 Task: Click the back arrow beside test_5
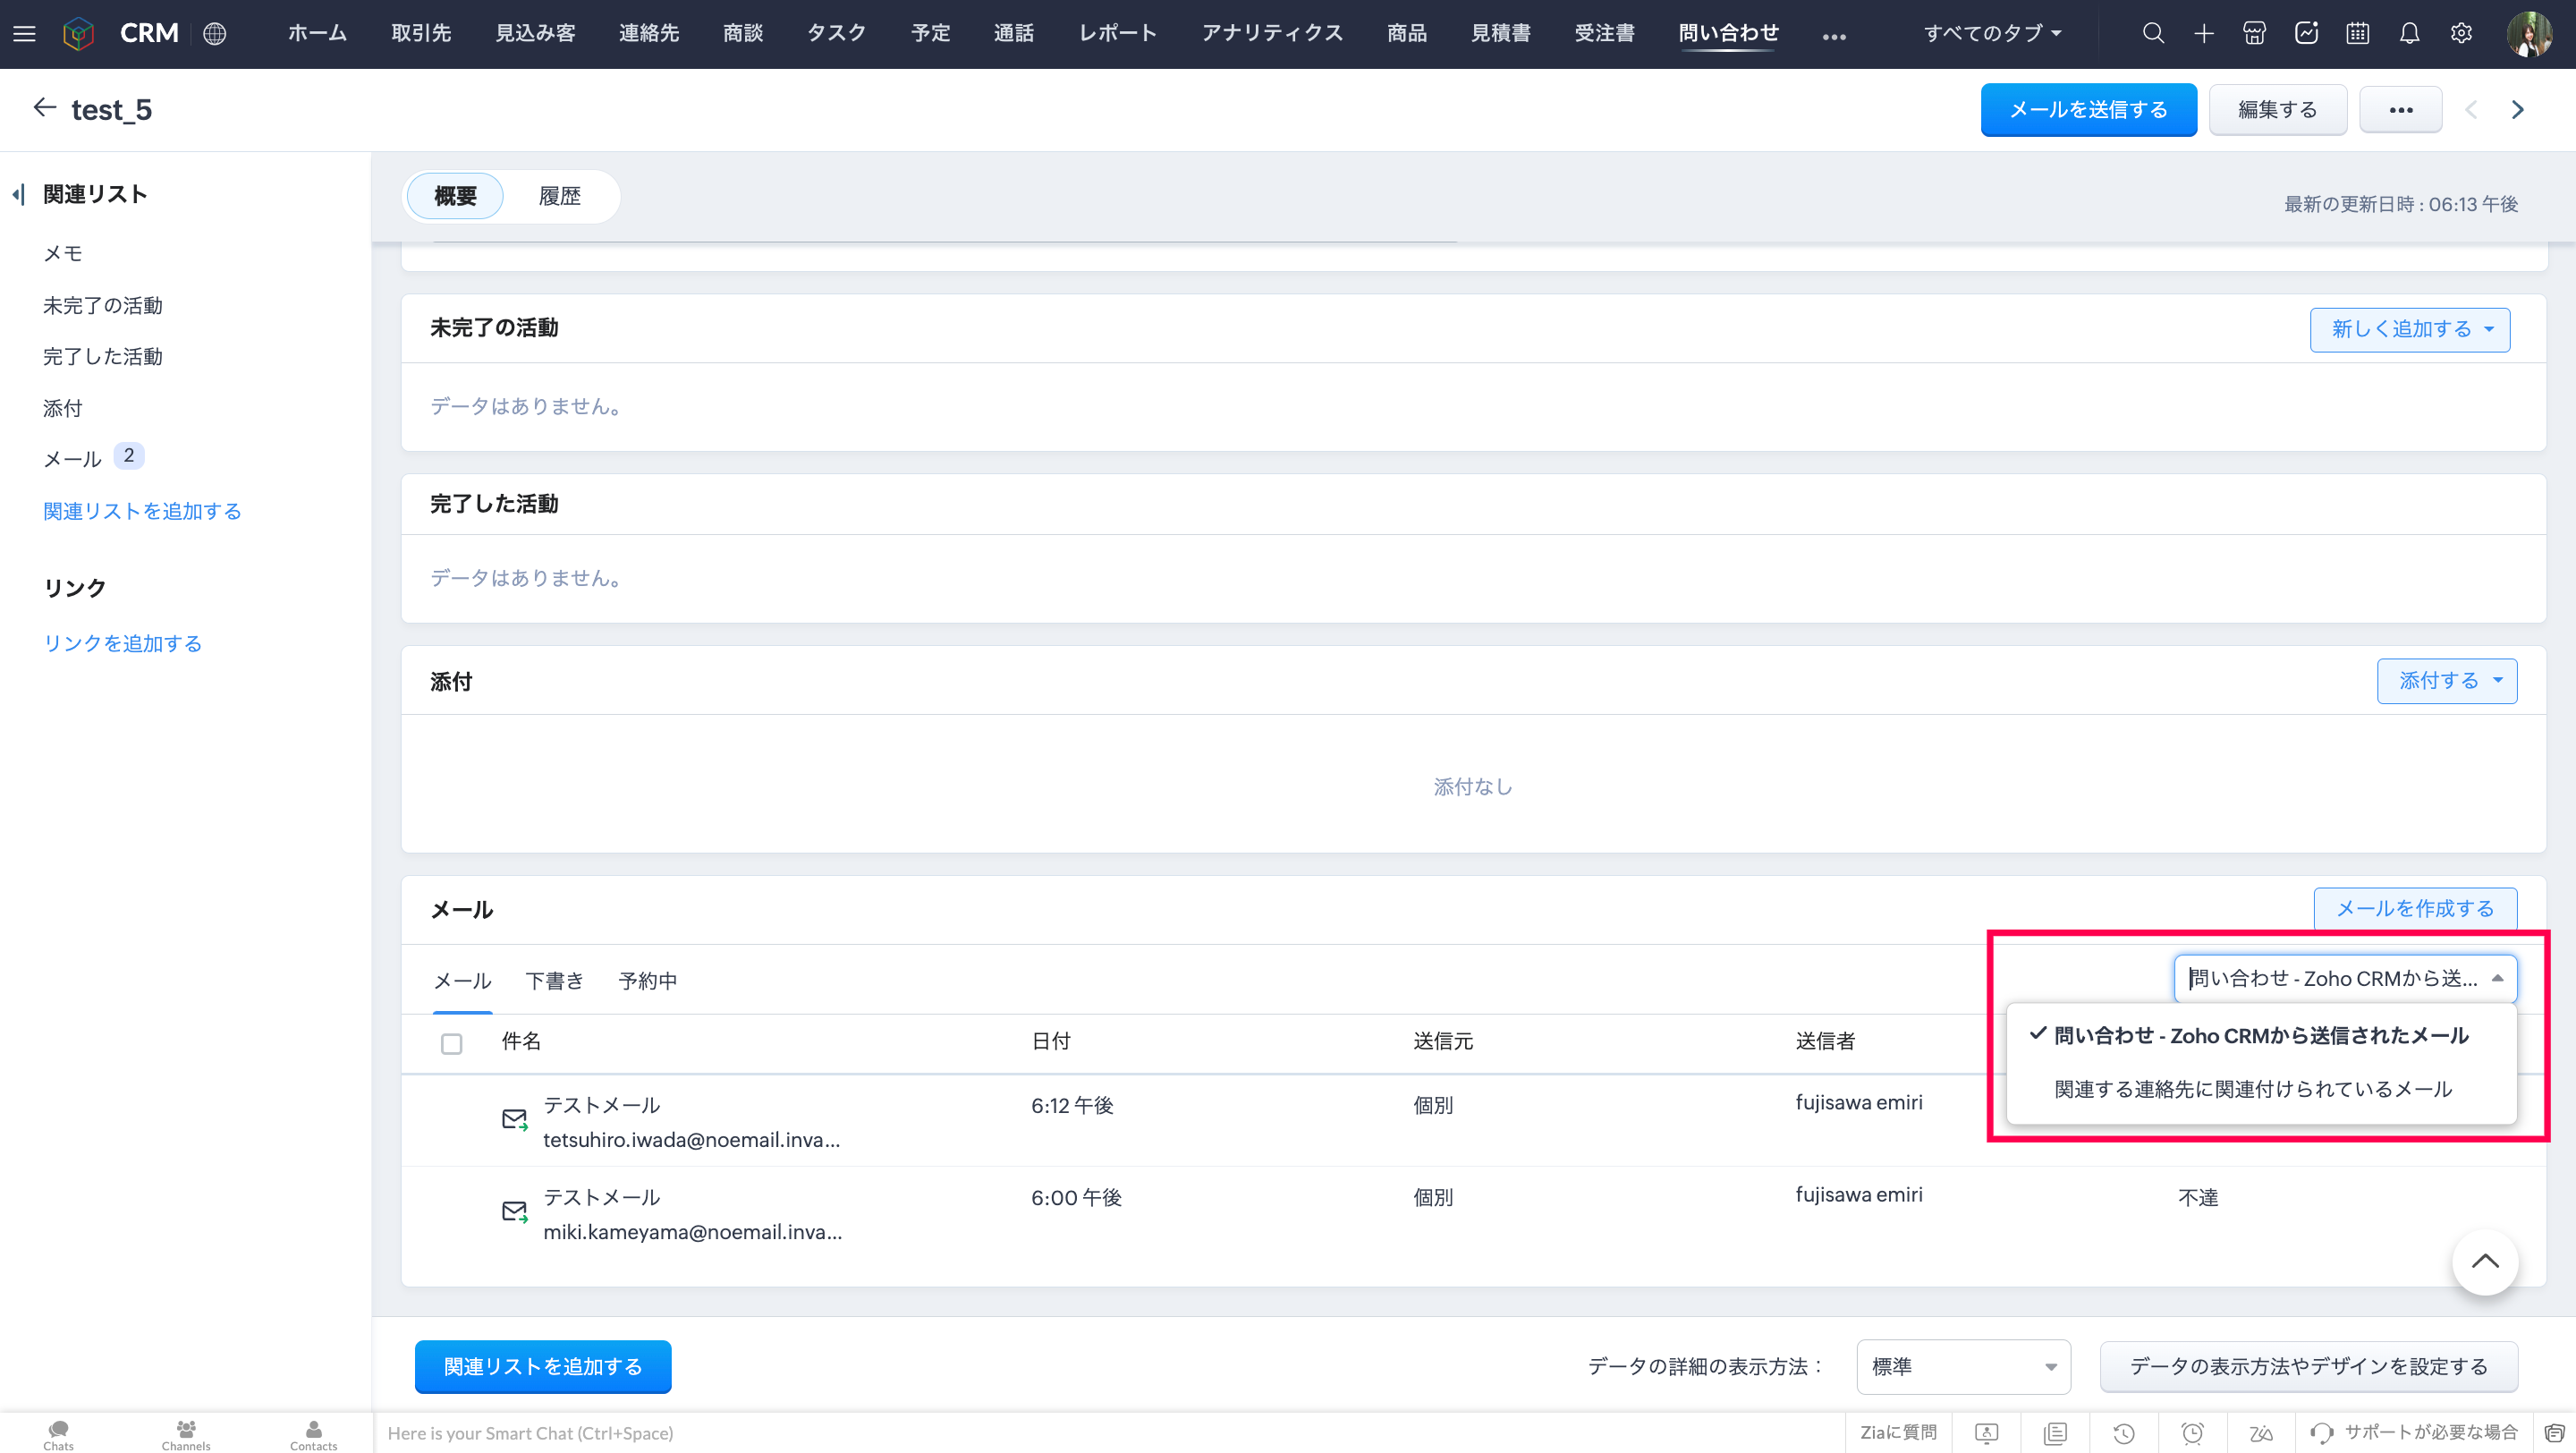pos(44,108)
